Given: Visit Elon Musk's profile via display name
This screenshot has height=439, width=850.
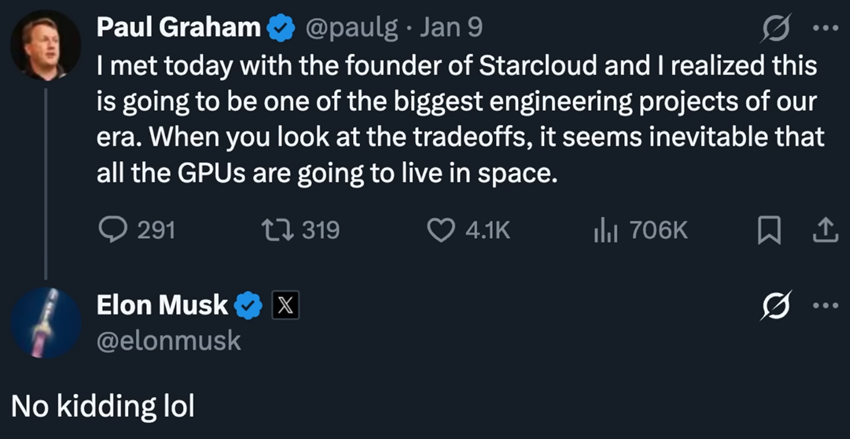Looking at the screenshot, I should (x=162, y=305).
